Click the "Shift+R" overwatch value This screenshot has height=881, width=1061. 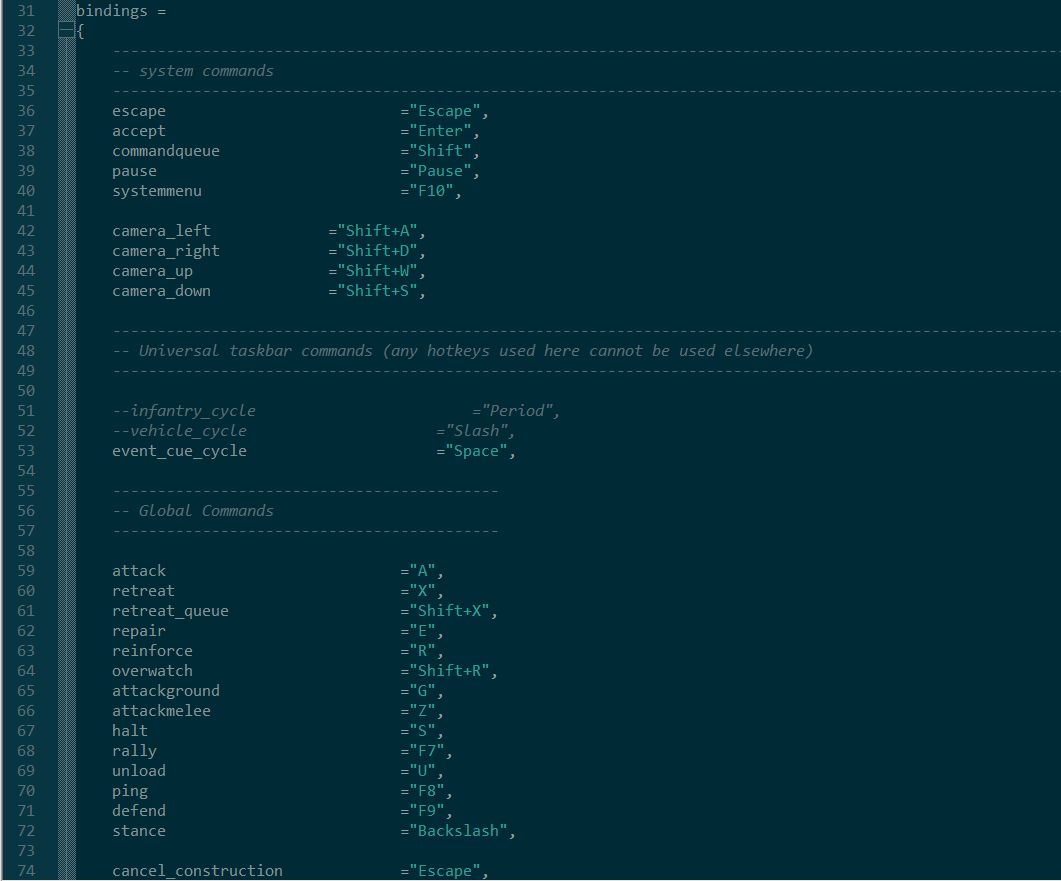(x=449, y=671)
